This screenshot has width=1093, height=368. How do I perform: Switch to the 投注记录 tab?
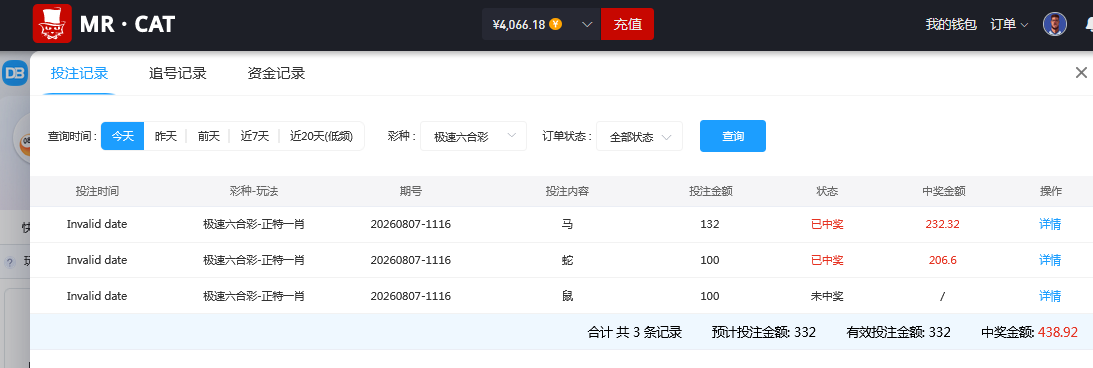point(79,73)
